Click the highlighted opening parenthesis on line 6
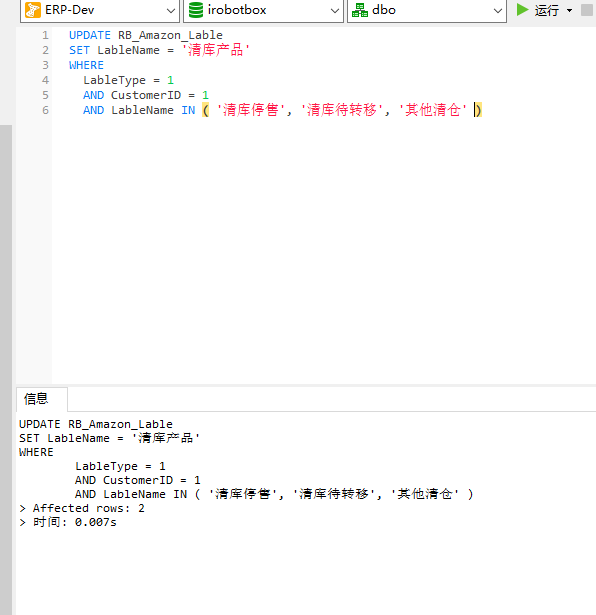Viewport: 596px width, 615px height. point(205,110)
